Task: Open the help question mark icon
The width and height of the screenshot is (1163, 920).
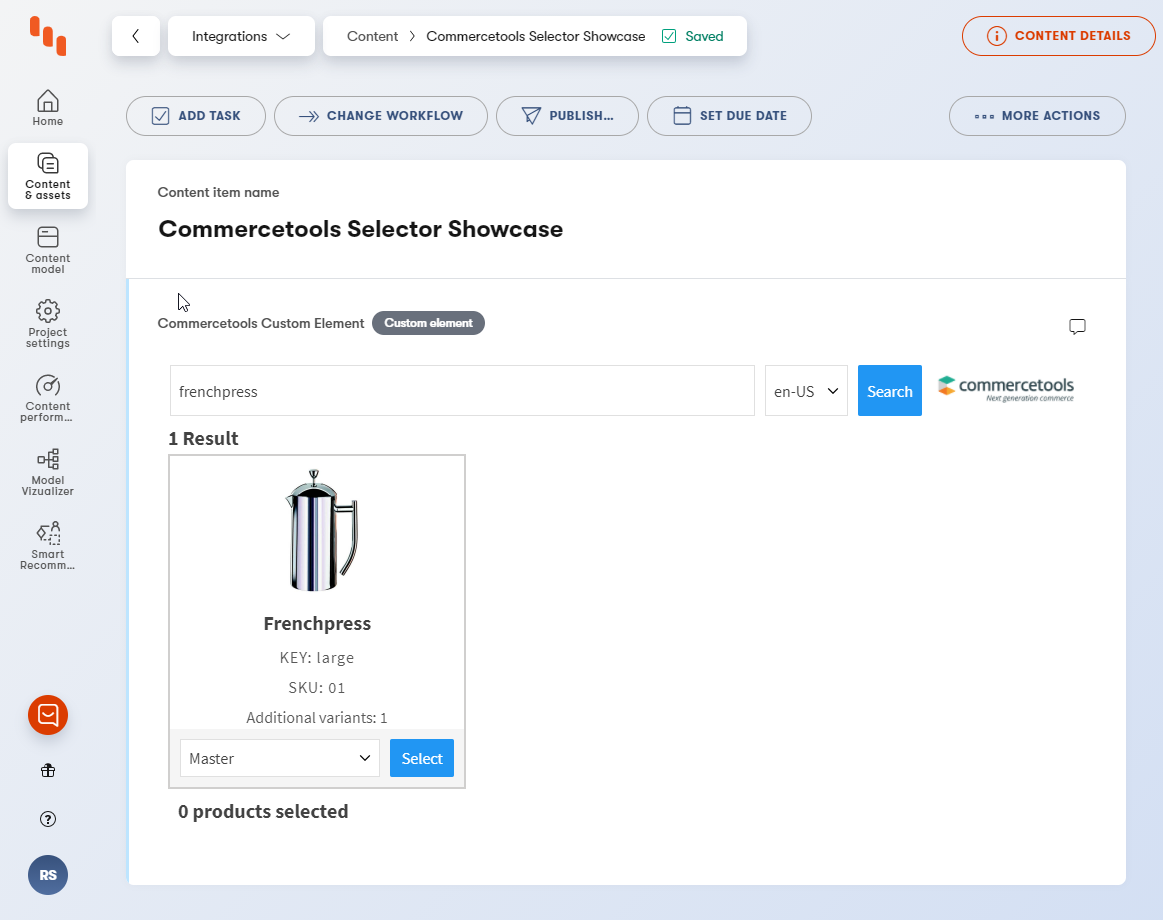Action: click(x=48, y=819)
